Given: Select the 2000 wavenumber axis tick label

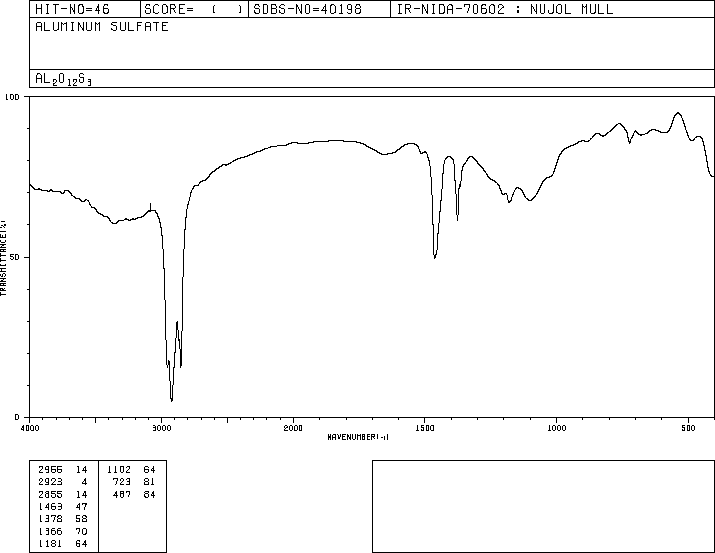Looking at the screenshot, I should click(293, 428).
